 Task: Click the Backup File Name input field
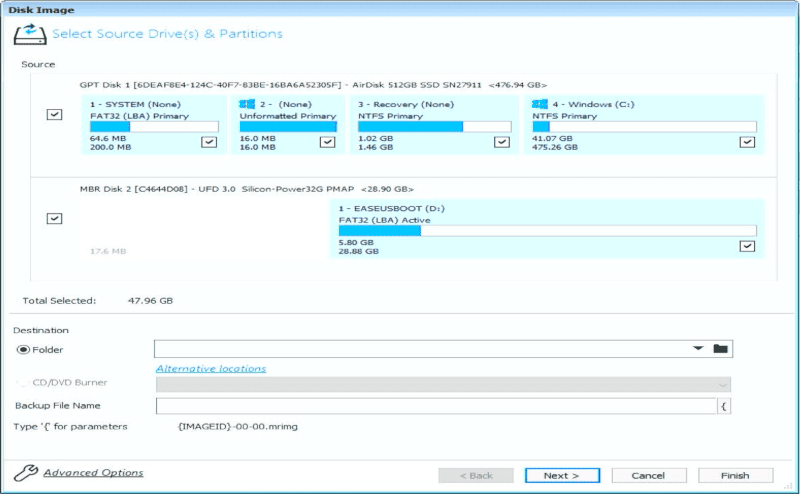tap(436, 406)
